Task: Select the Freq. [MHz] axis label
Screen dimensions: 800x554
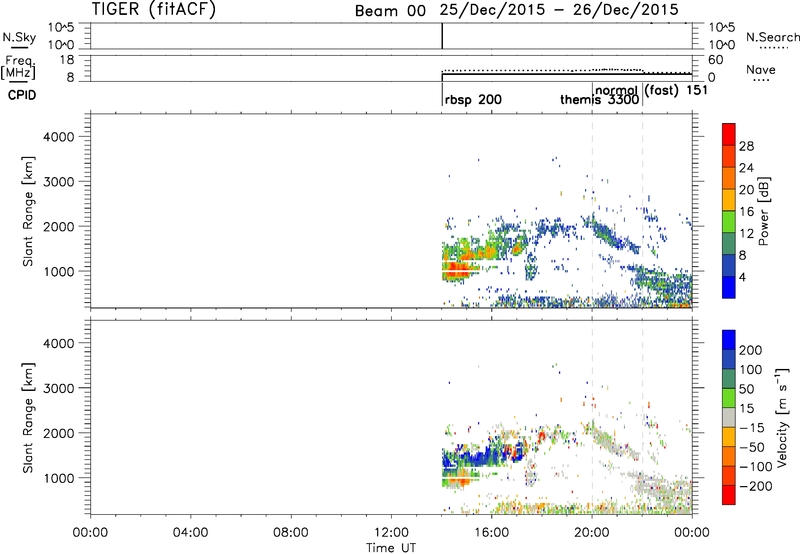Action: pyautogui.click(x=18, y=67)
